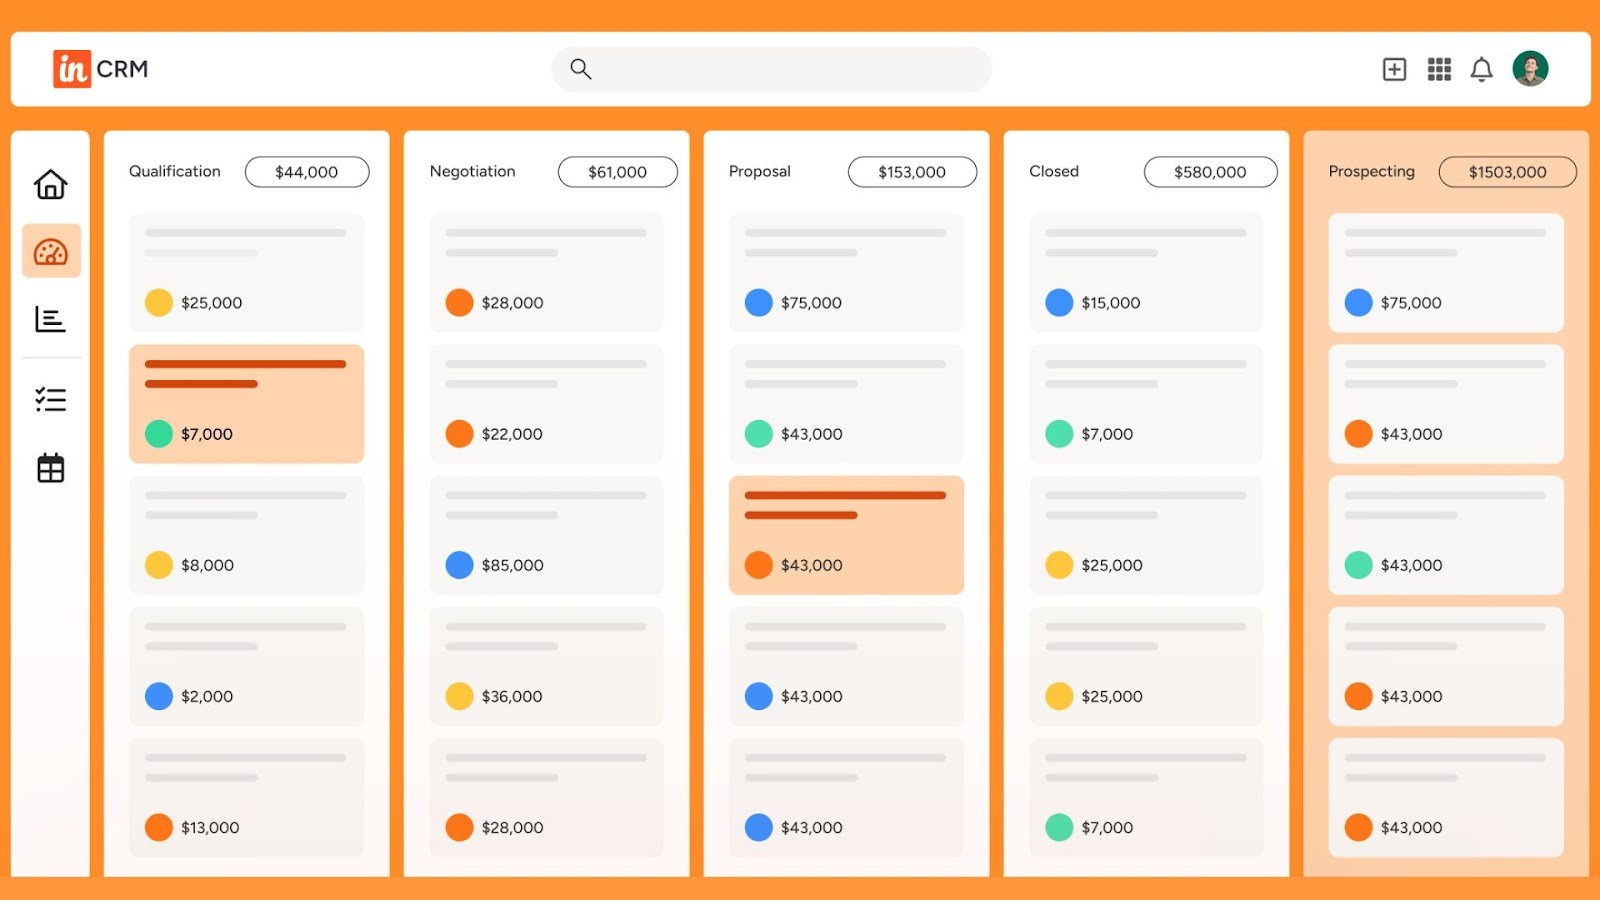Viewport: 1600px width, 900px height.
Task: Open the analytics bar chart icon
Action: point(50,320)
